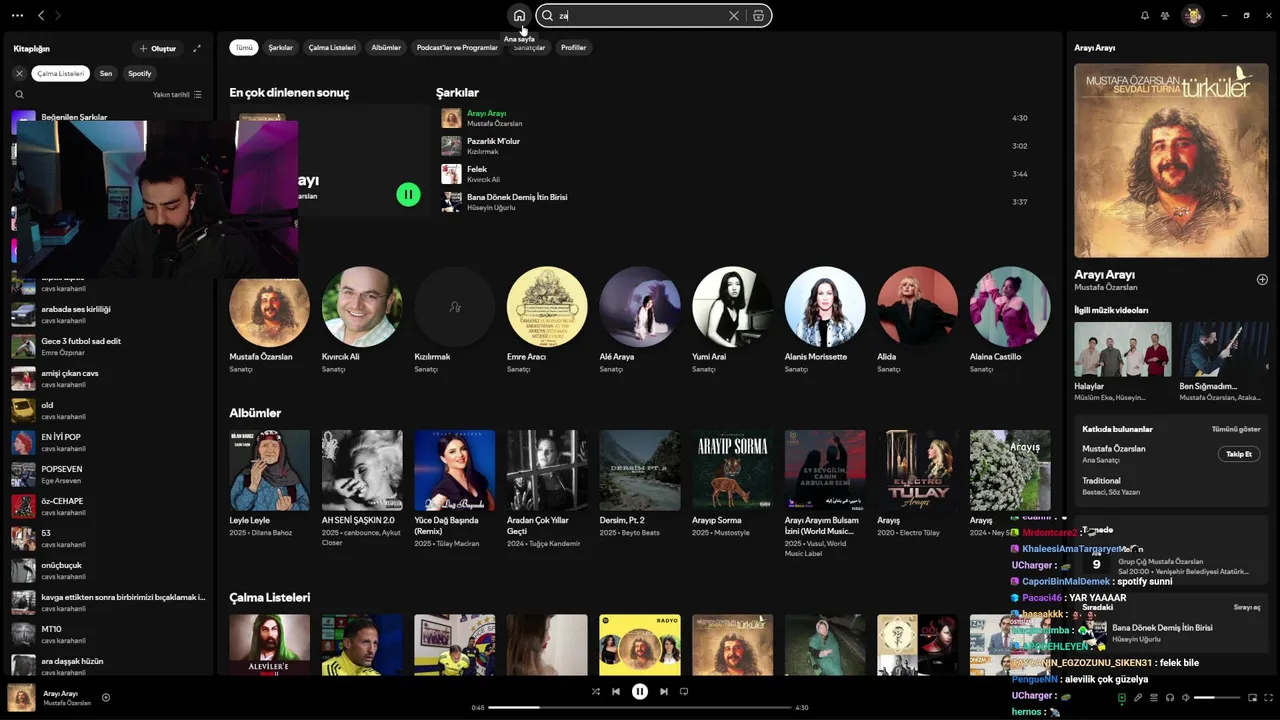
Task: Seek on the song progress bar
Action: coord(640,708)
